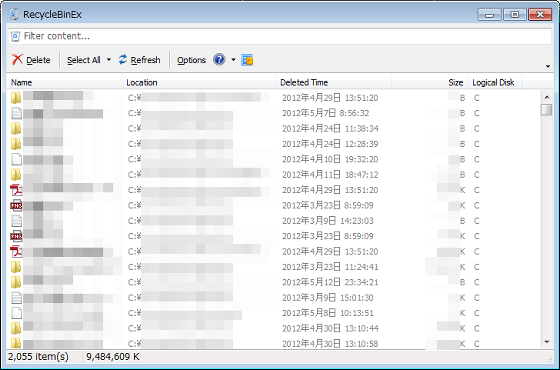Open the dropdown arrow next to Help icon
Image resolution: width=560 pixels, height=370 pixels.
coord(233,60)
